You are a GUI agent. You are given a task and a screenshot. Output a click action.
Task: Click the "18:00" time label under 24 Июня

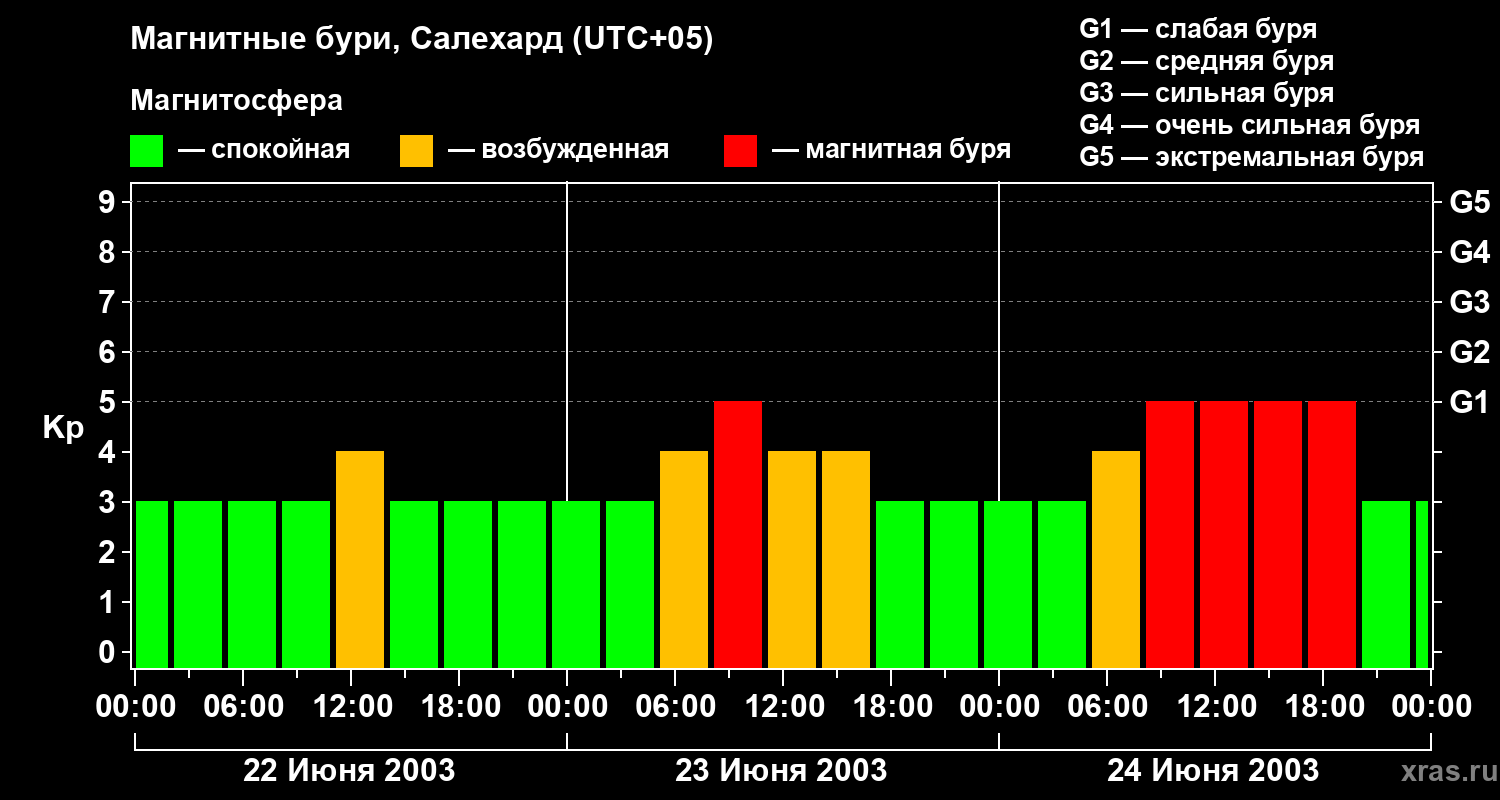(1323, 707)
